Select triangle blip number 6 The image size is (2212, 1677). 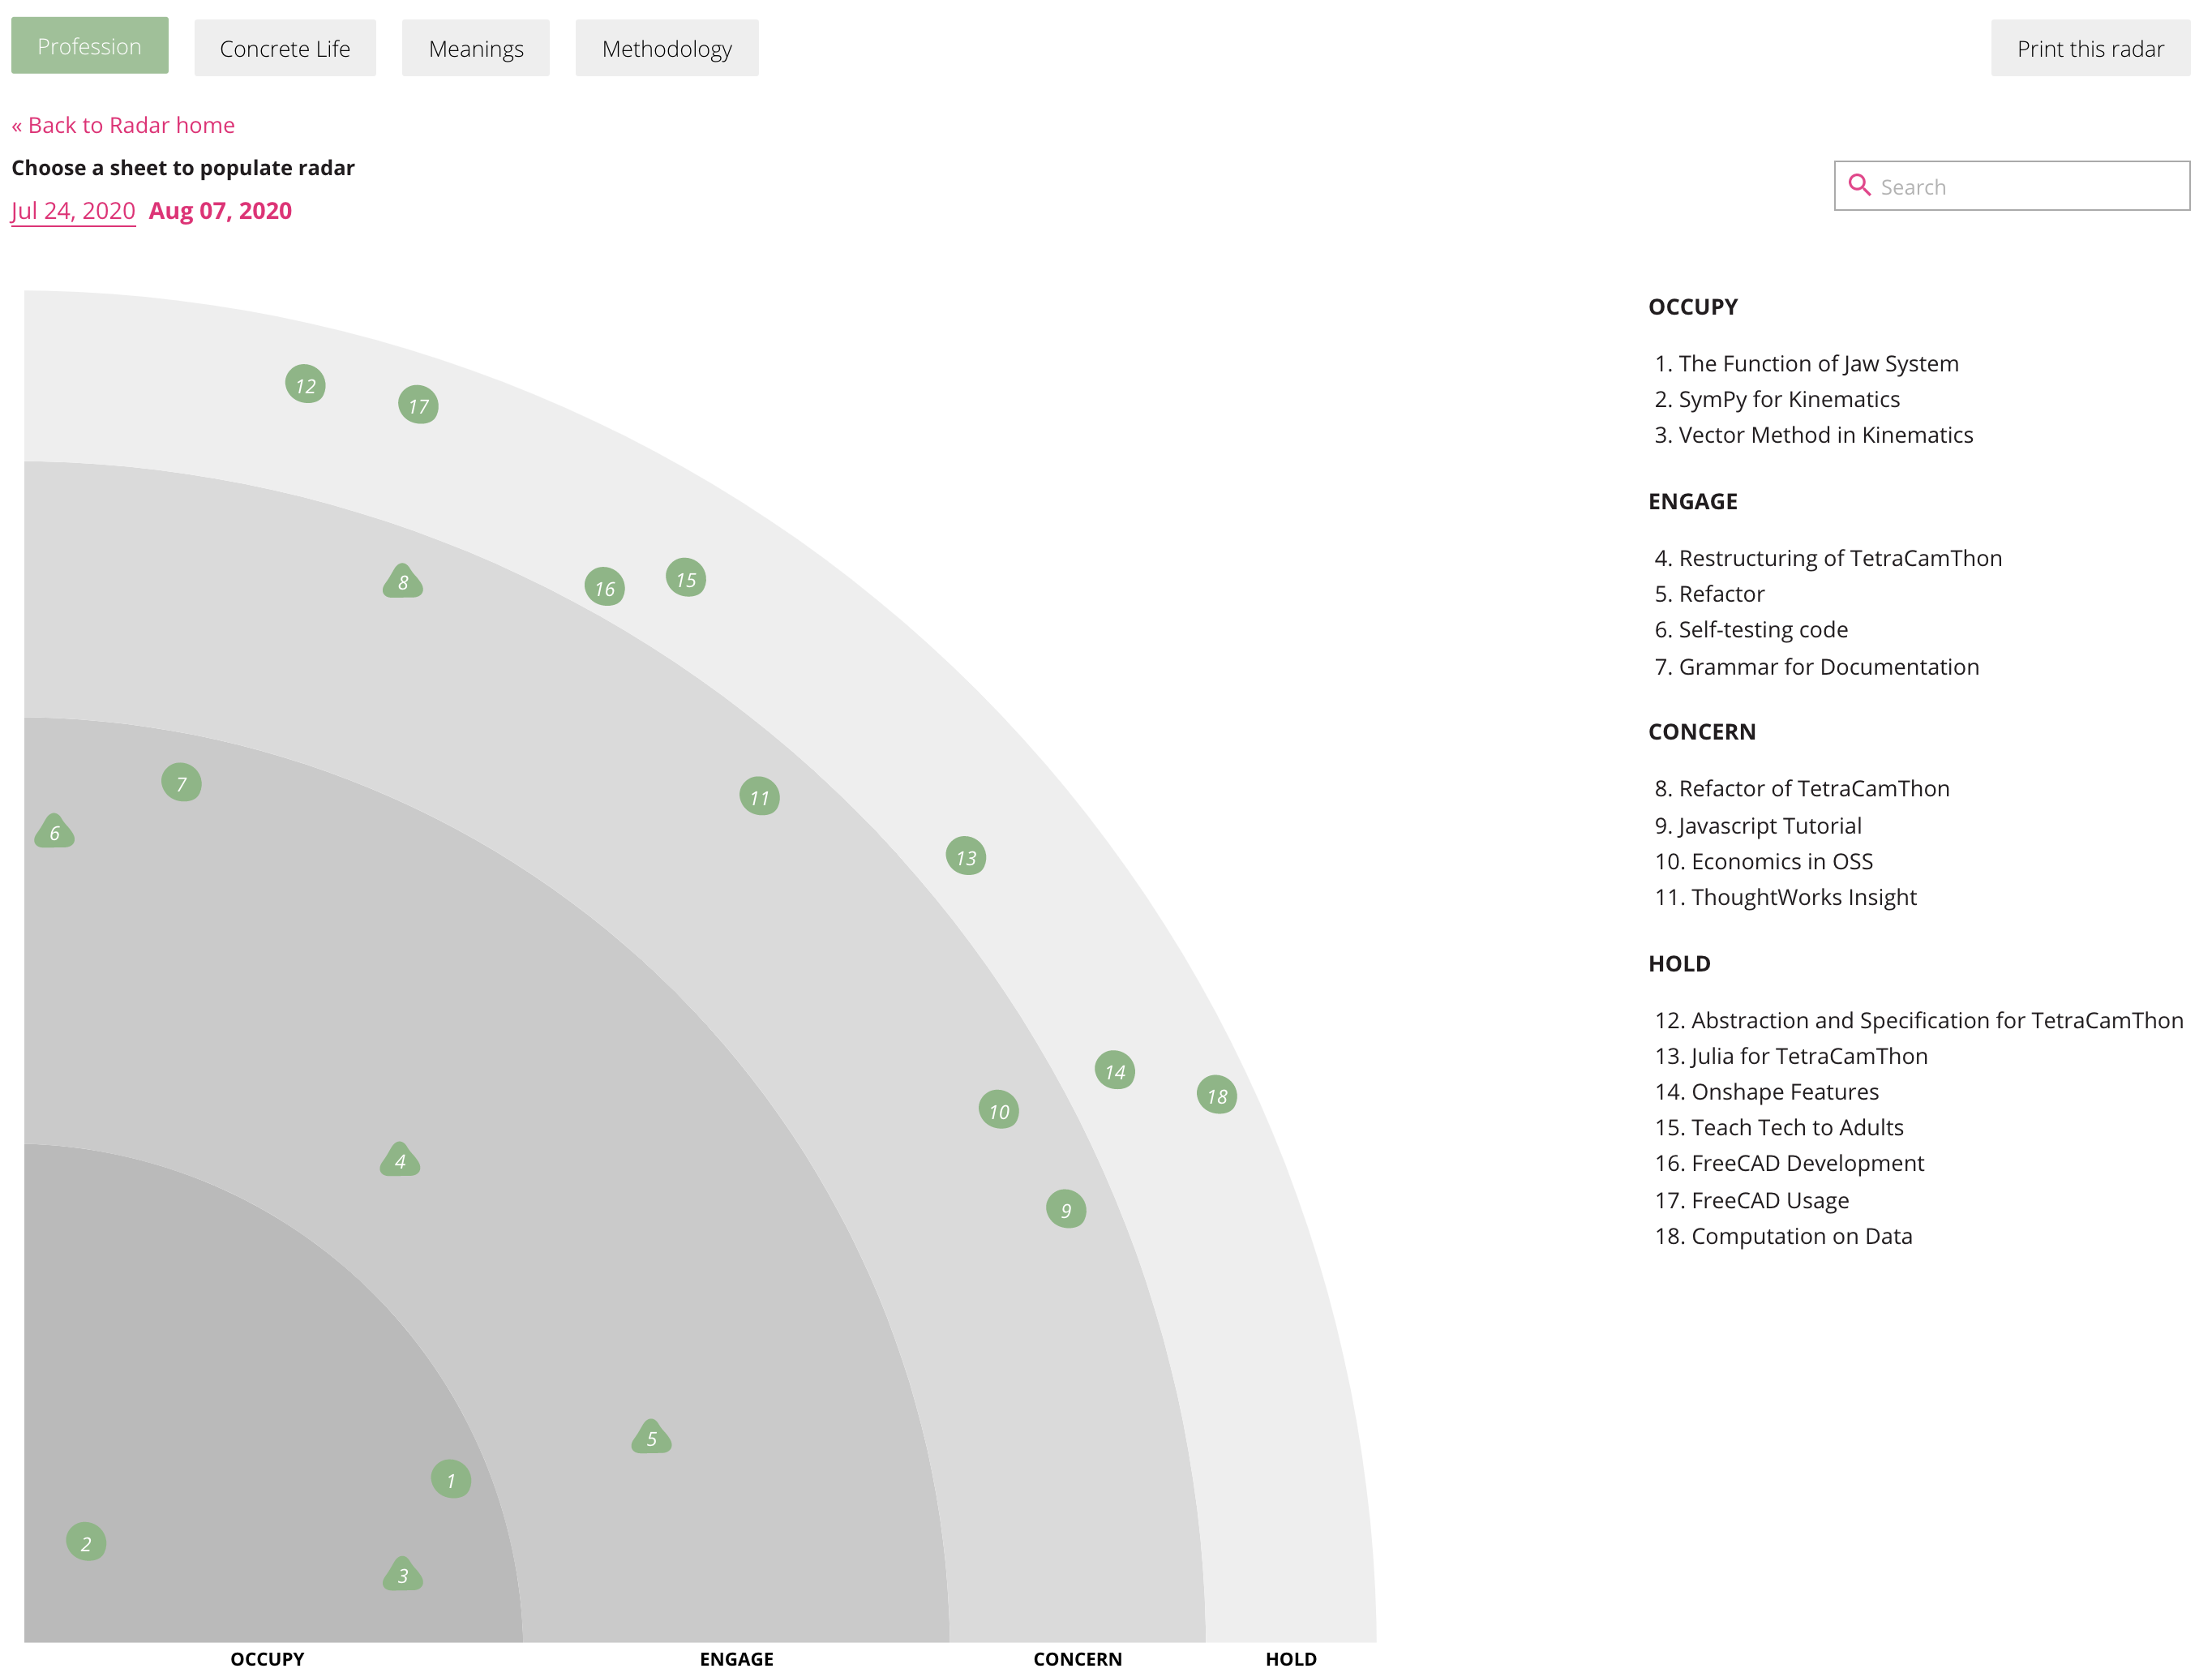(54, 832)
